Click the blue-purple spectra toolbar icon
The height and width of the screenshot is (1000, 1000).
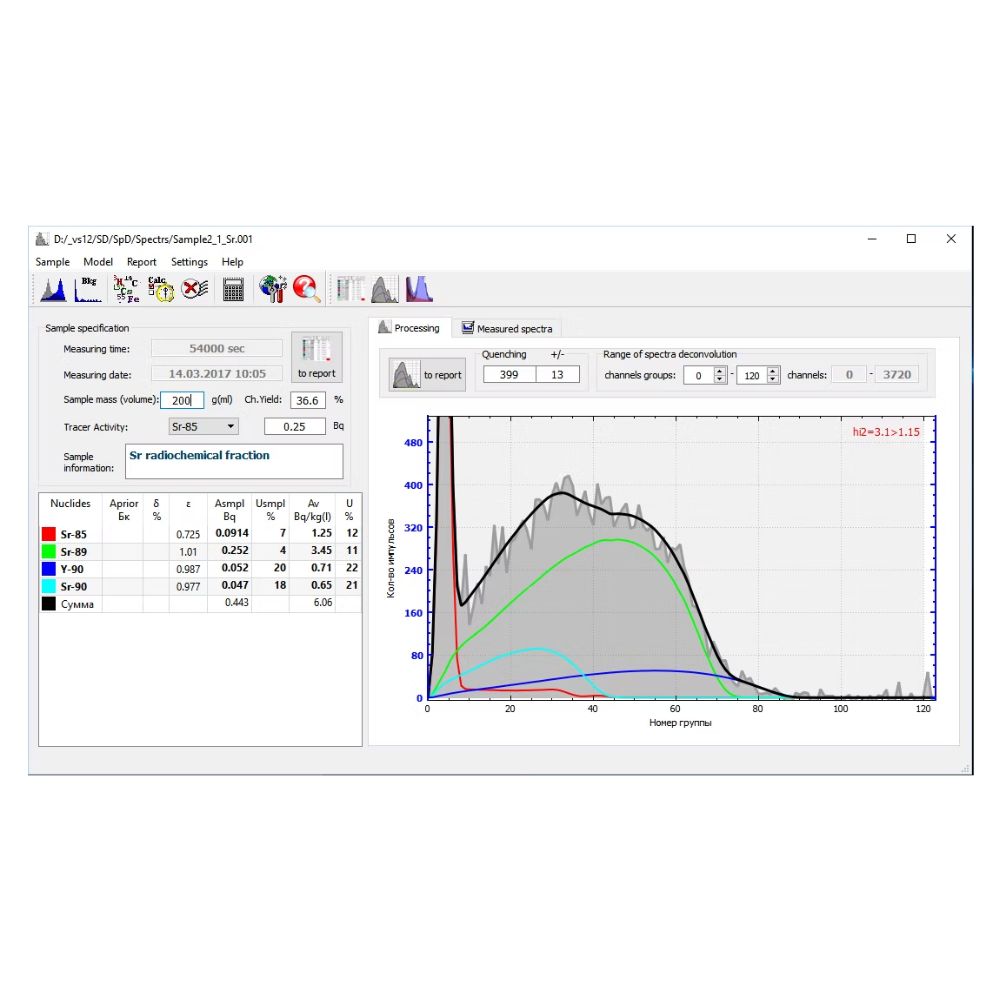click(x=419, y=289)
